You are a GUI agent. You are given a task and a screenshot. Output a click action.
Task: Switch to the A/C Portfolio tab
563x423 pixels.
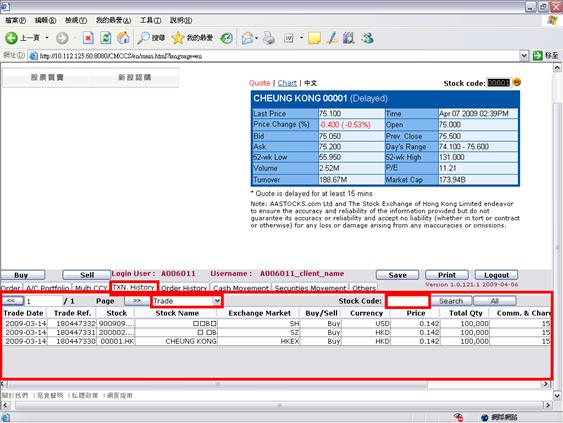coord(47,288)
